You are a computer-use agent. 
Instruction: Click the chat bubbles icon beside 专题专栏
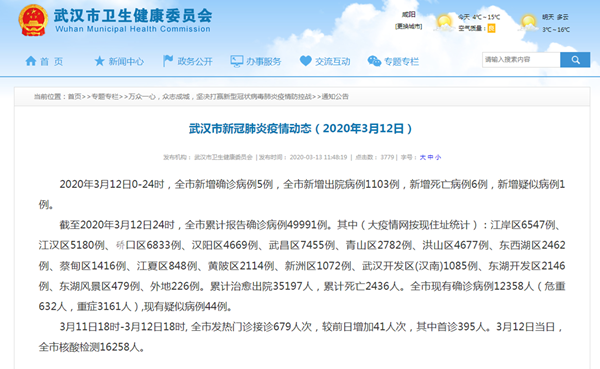374,61
